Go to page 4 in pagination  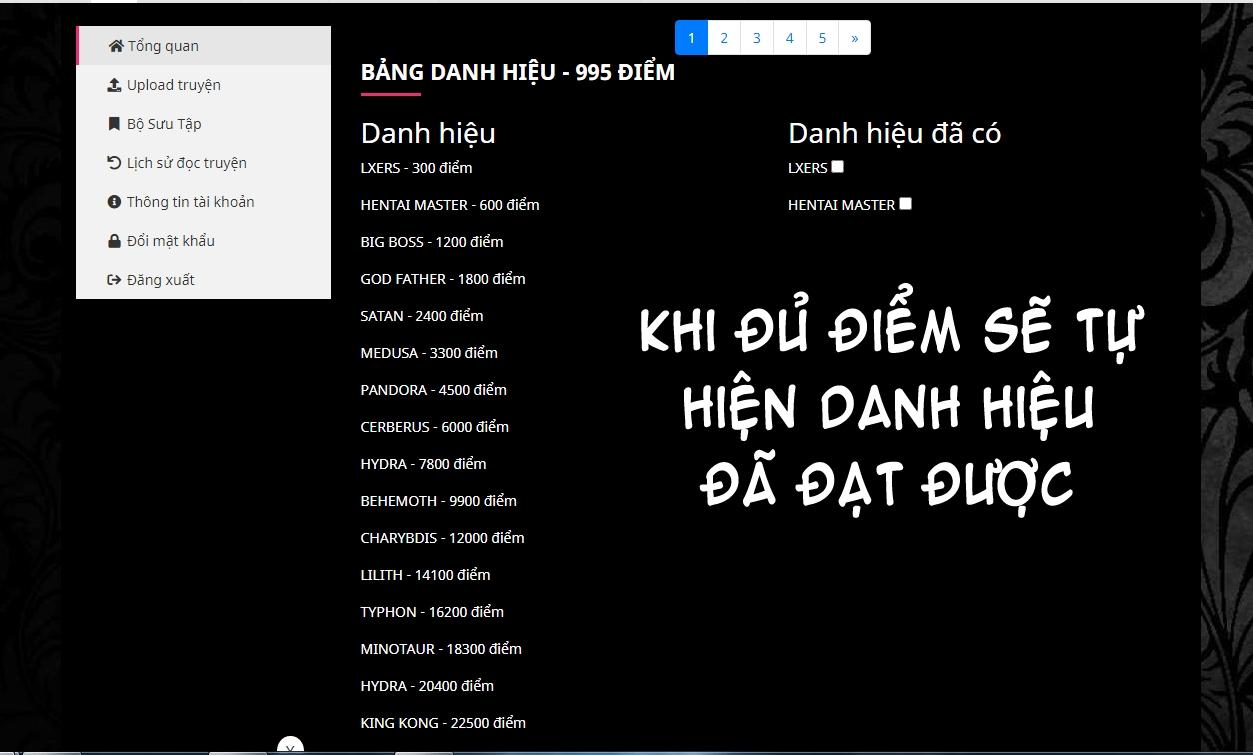[x=789, y=38]
